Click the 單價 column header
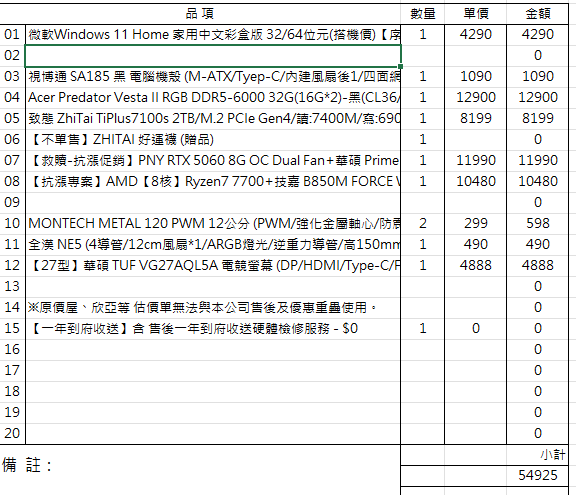 pos(475,14)
